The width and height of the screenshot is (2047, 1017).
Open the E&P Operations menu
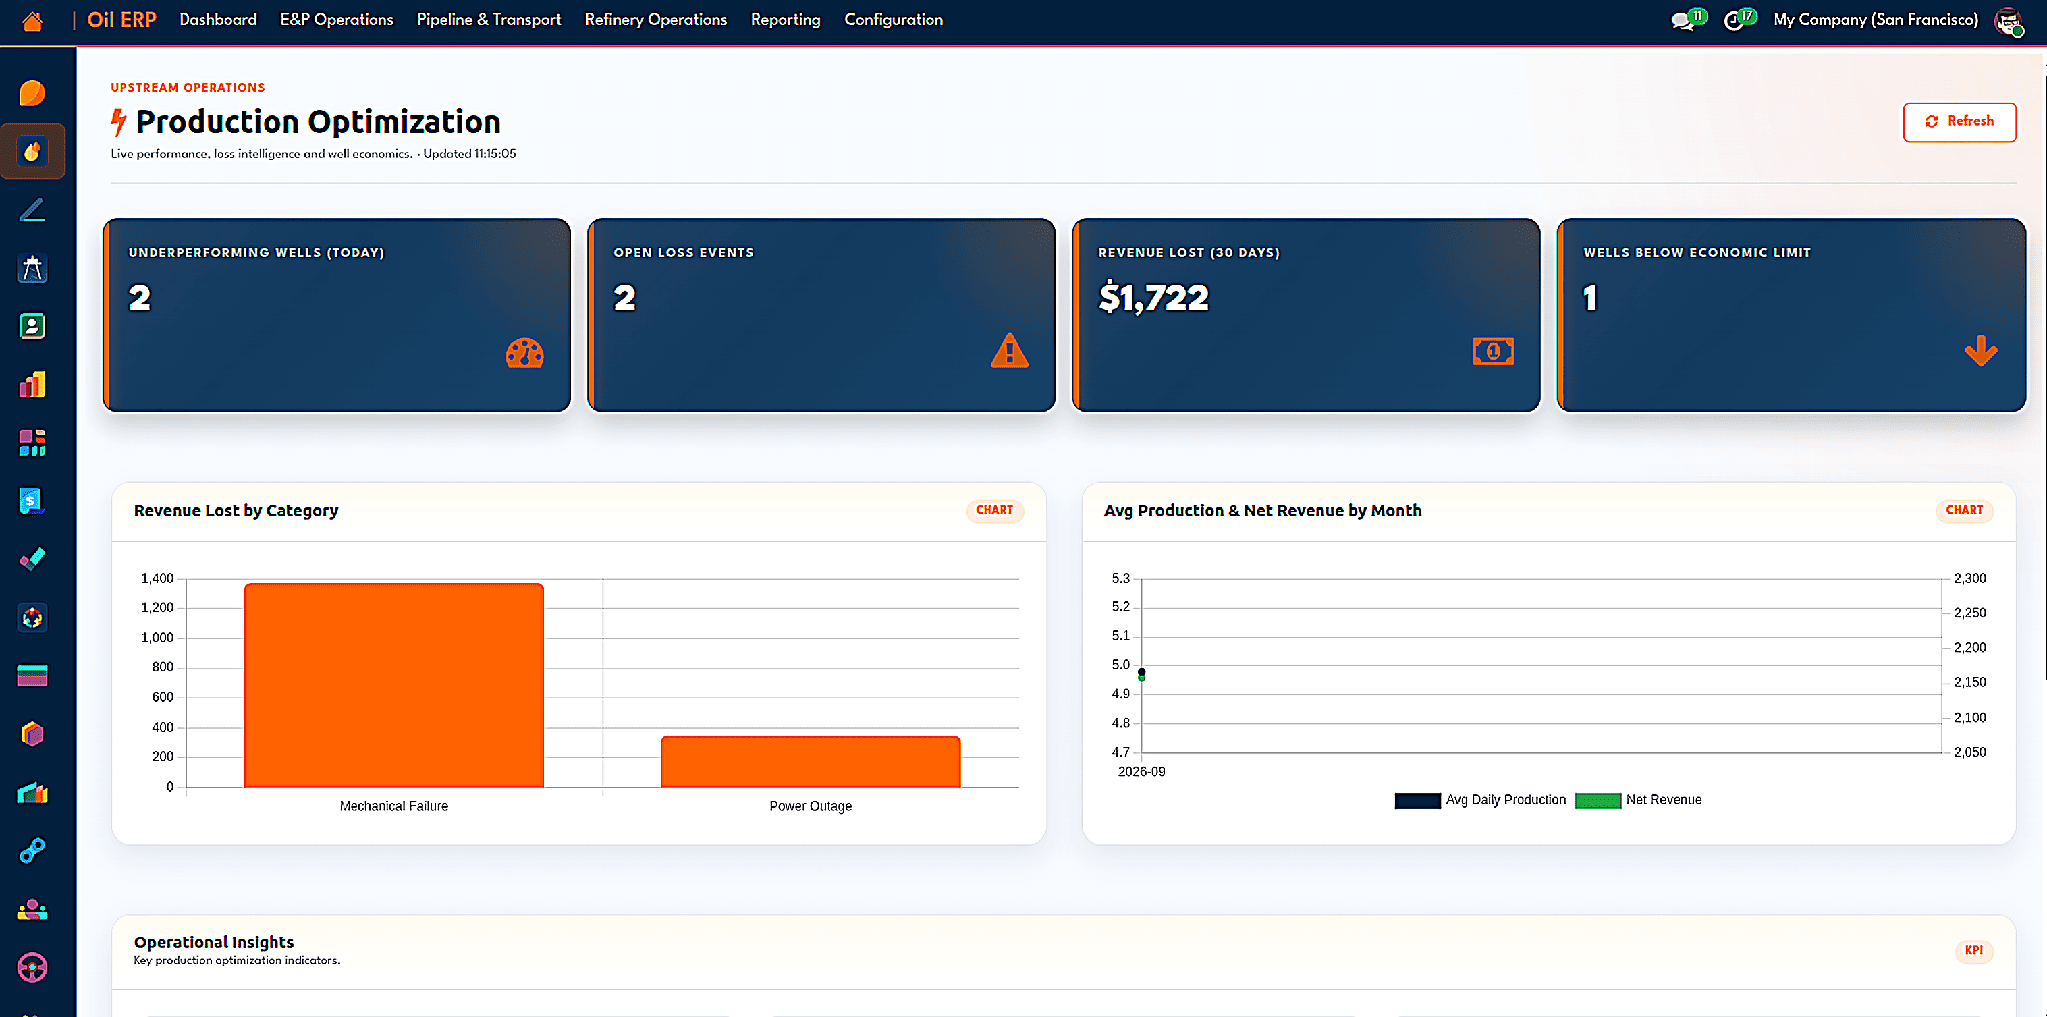[337, 20]
